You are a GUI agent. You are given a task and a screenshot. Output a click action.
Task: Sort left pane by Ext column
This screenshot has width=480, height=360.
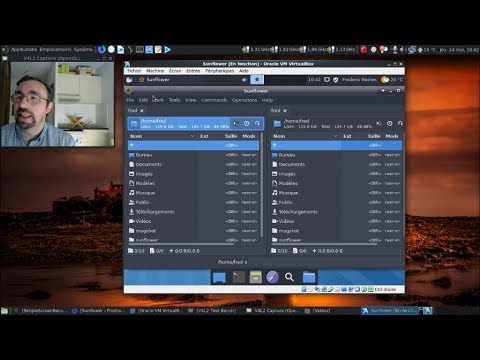pos(204,136)
